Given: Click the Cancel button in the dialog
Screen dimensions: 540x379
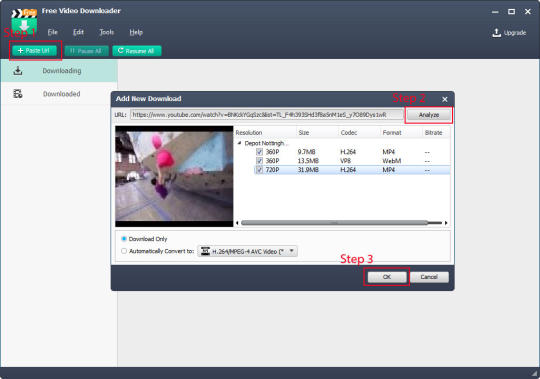Looking at the screenshot, I should pos(429,277).
